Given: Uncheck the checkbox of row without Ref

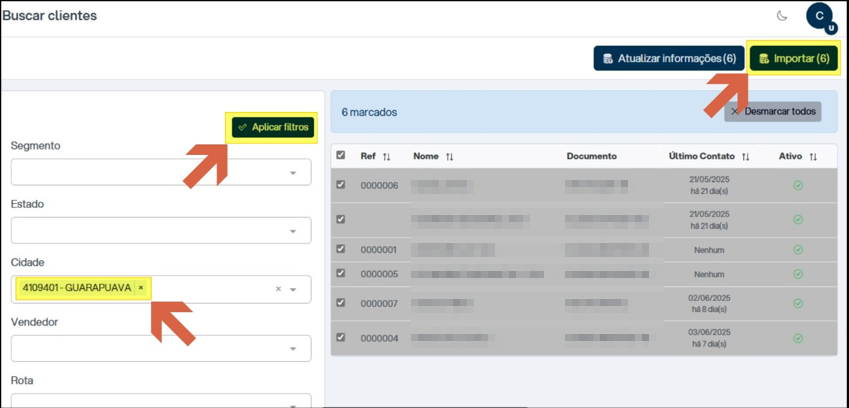Looking at the screenshot, I should (x=341, y=219).
